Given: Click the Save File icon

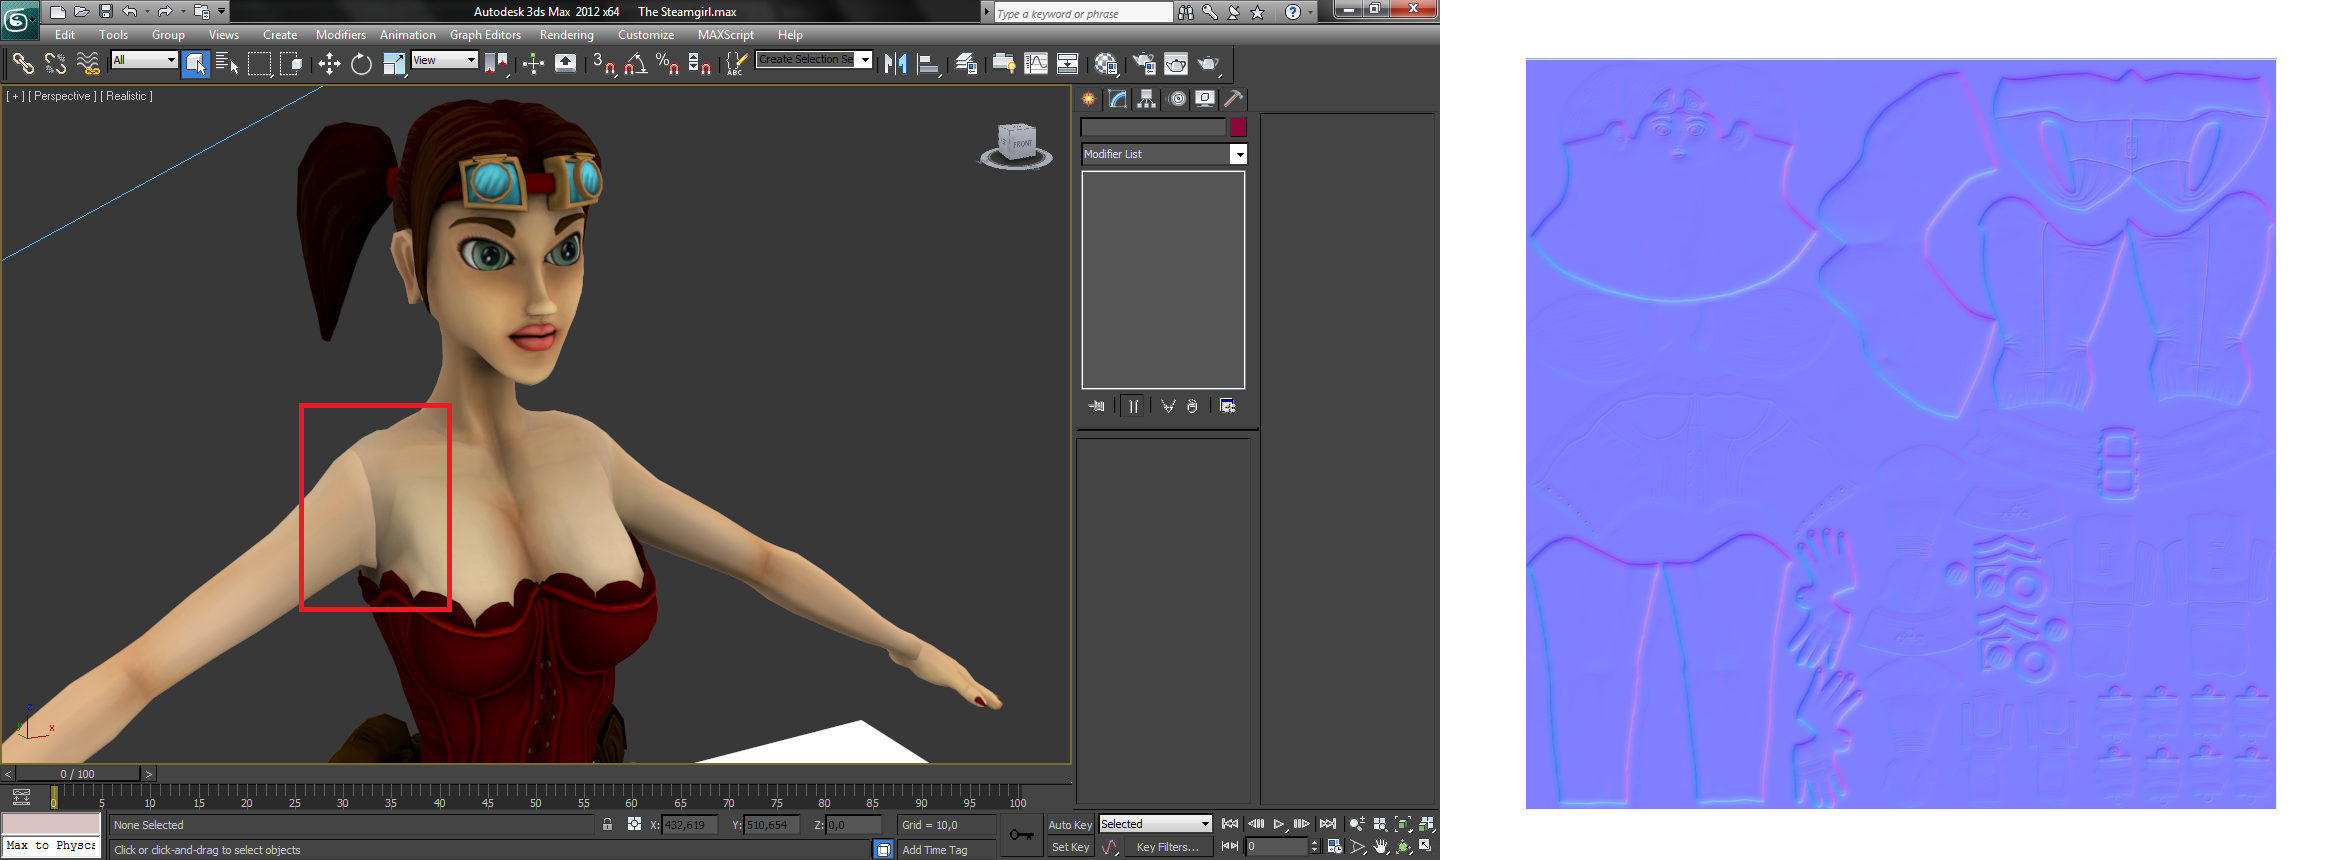Looking at the screenshot, I should (105, 12).
